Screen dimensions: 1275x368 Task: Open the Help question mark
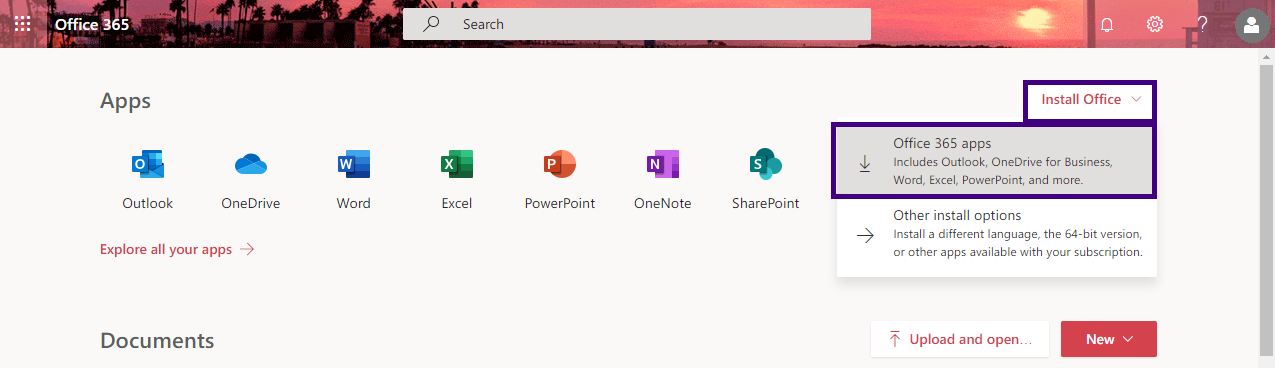click(x=1202, y=24)
